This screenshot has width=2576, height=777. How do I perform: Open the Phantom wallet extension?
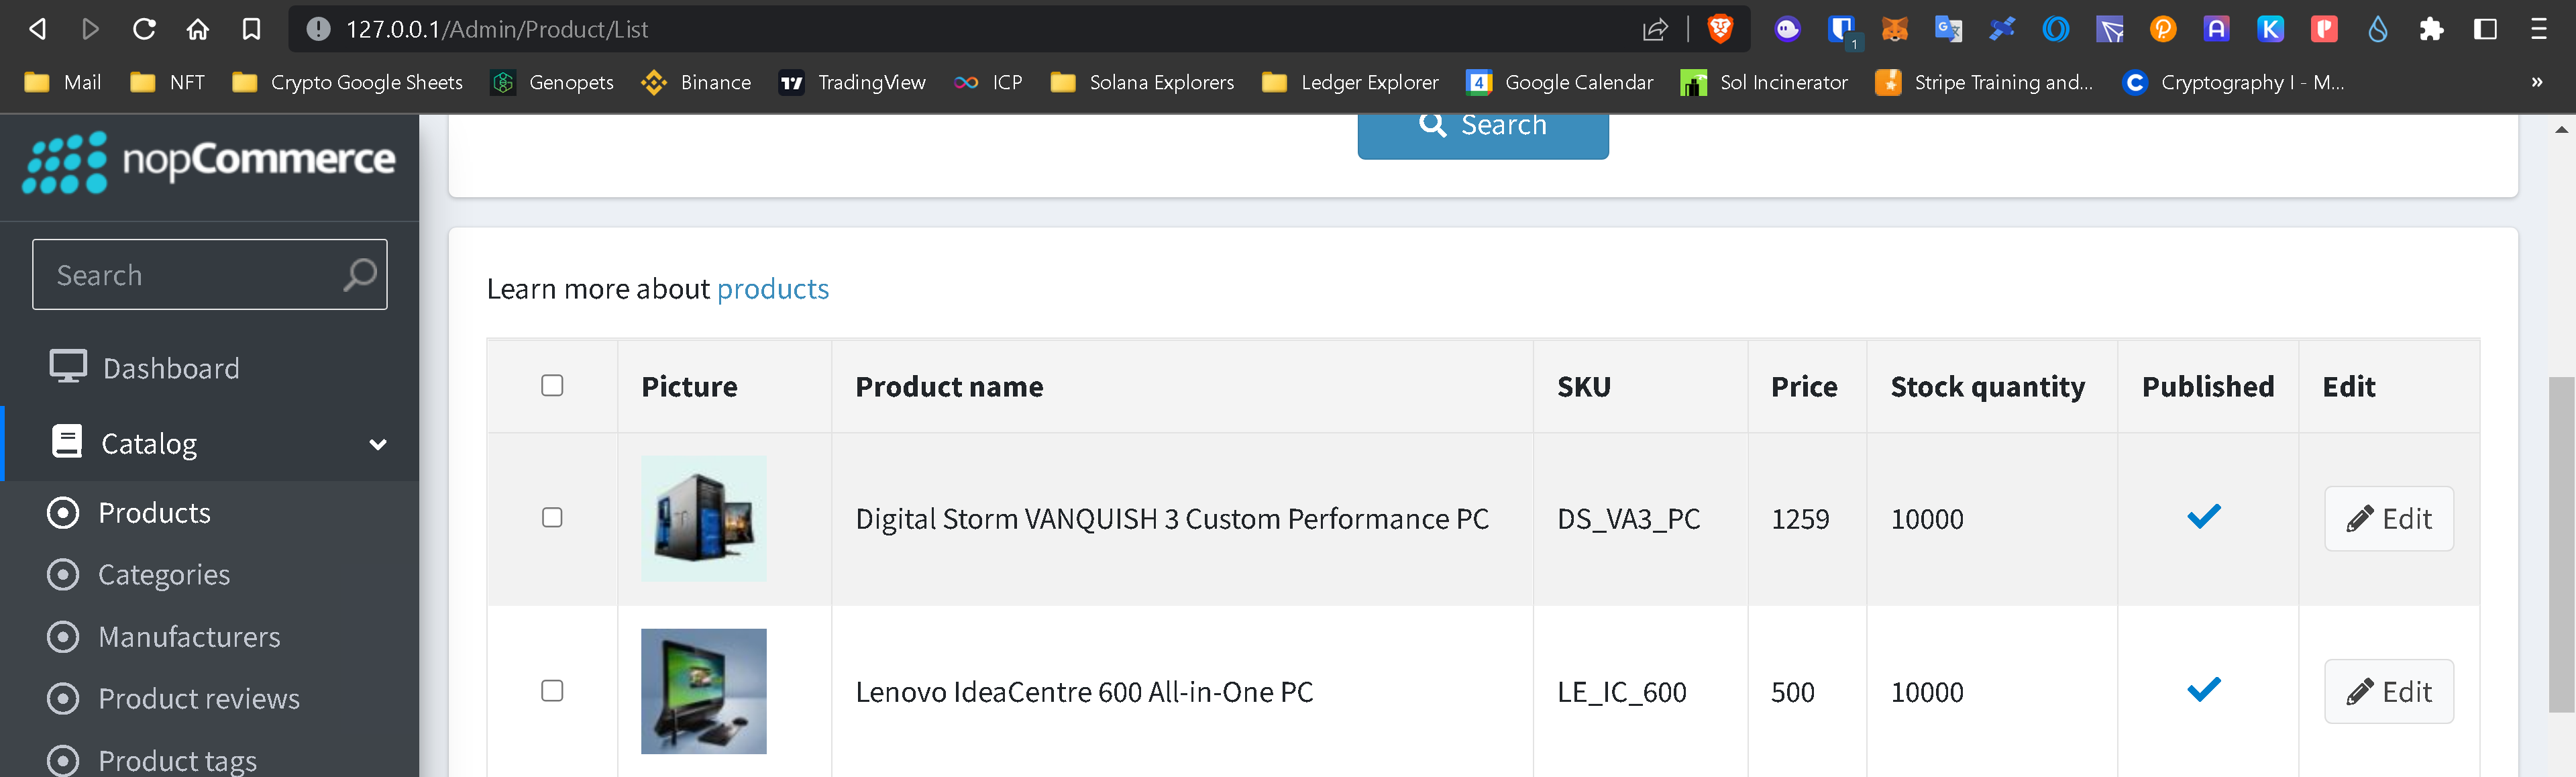pos(1787,29)
